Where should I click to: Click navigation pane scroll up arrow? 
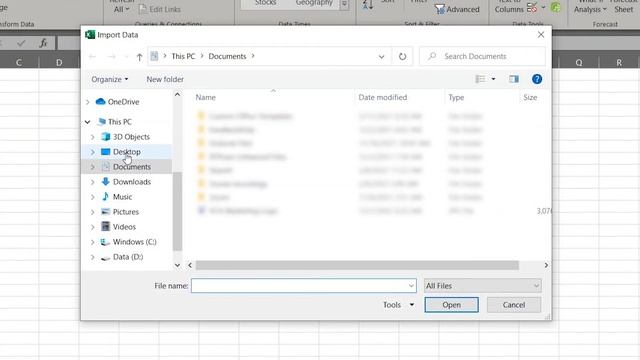(177, 95)
